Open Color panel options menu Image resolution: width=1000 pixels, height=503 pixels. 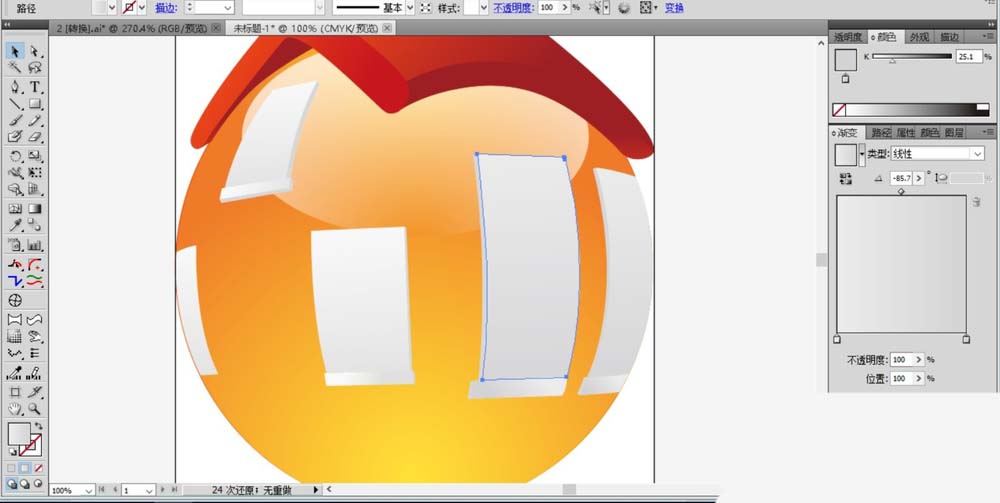(x=989, y=36)
